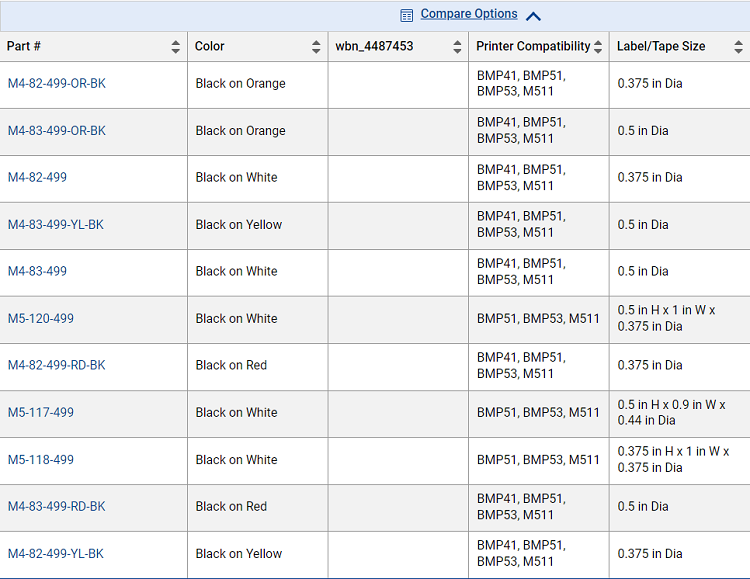Click 0.375 in Dia size for M4-82-499
Image resolution: width=750 pixels, height=579 pixels.
click(x=650, y=177)
